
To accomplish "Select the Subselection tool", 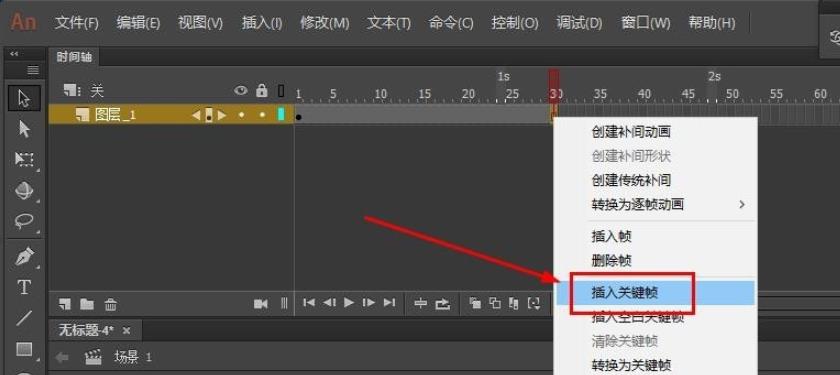I will [24, 129].
